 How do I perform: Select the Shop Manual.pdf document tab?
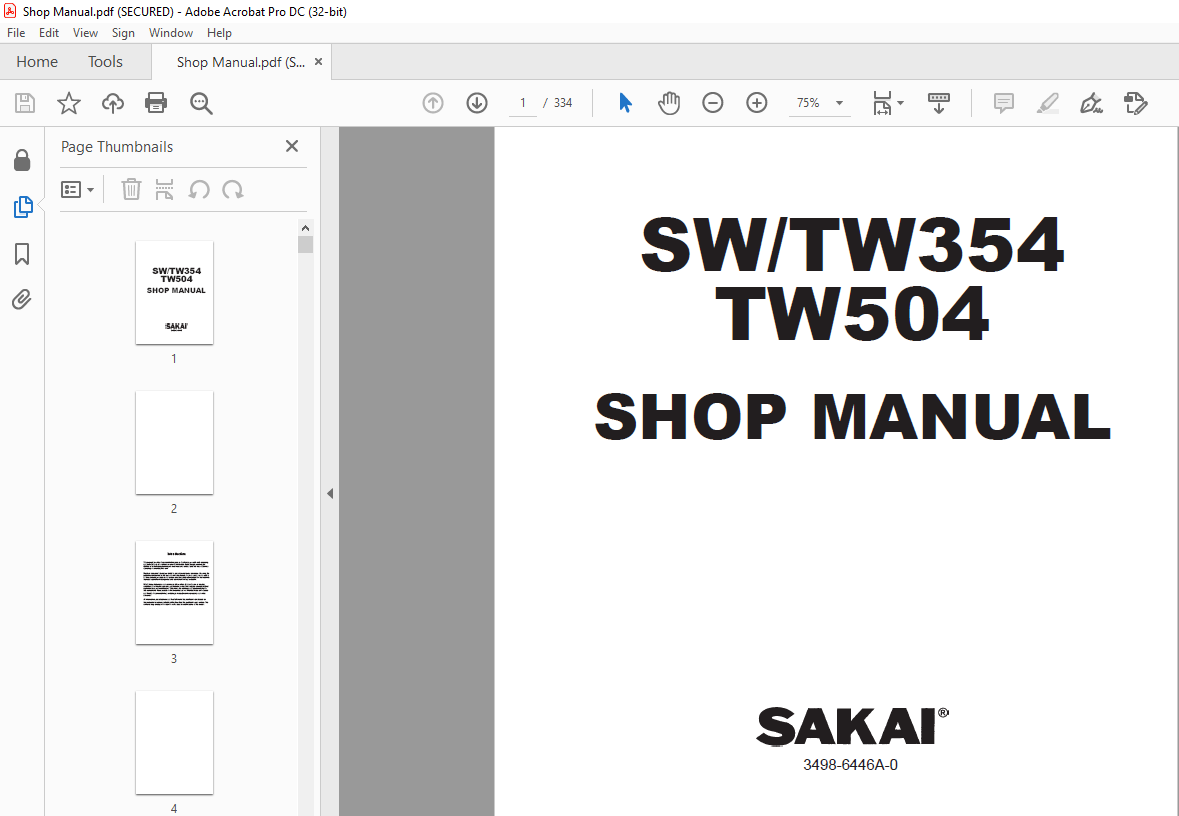click(x=241, y=62)
